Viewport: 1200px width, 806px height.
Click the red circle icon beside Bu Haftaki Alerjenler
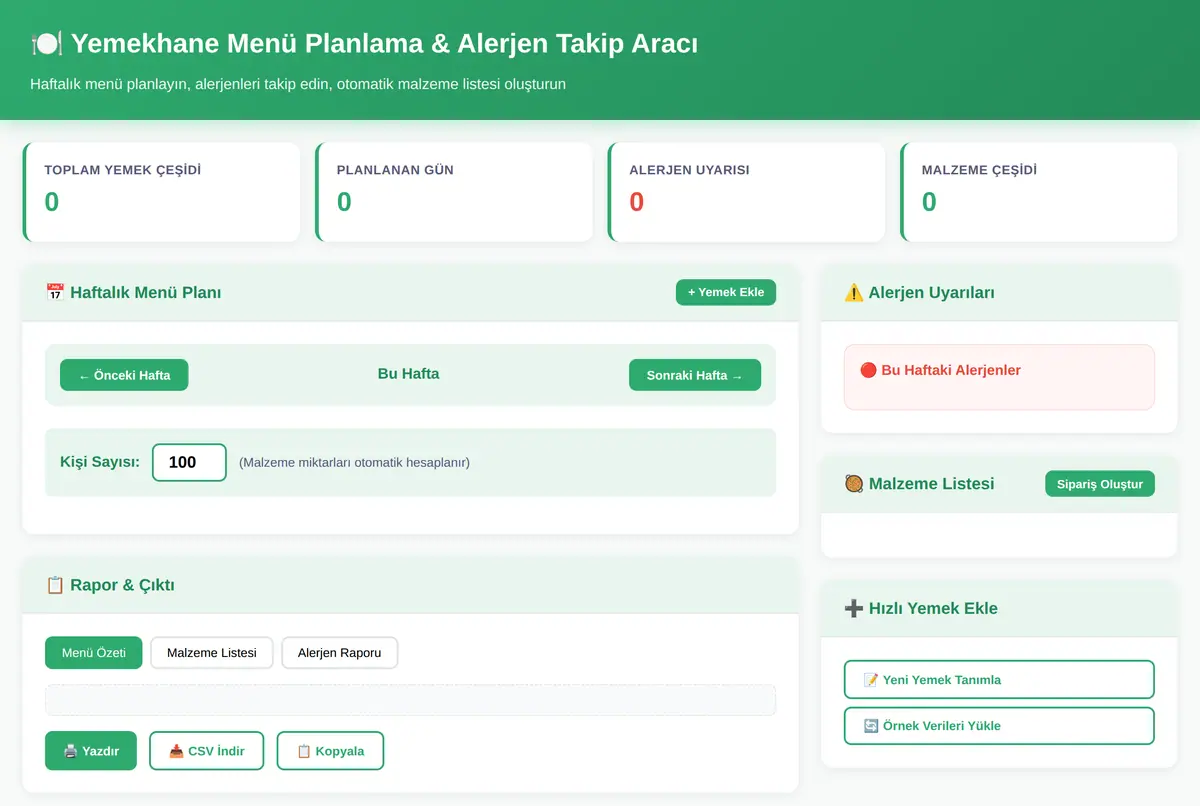click(x=868, y=370)
